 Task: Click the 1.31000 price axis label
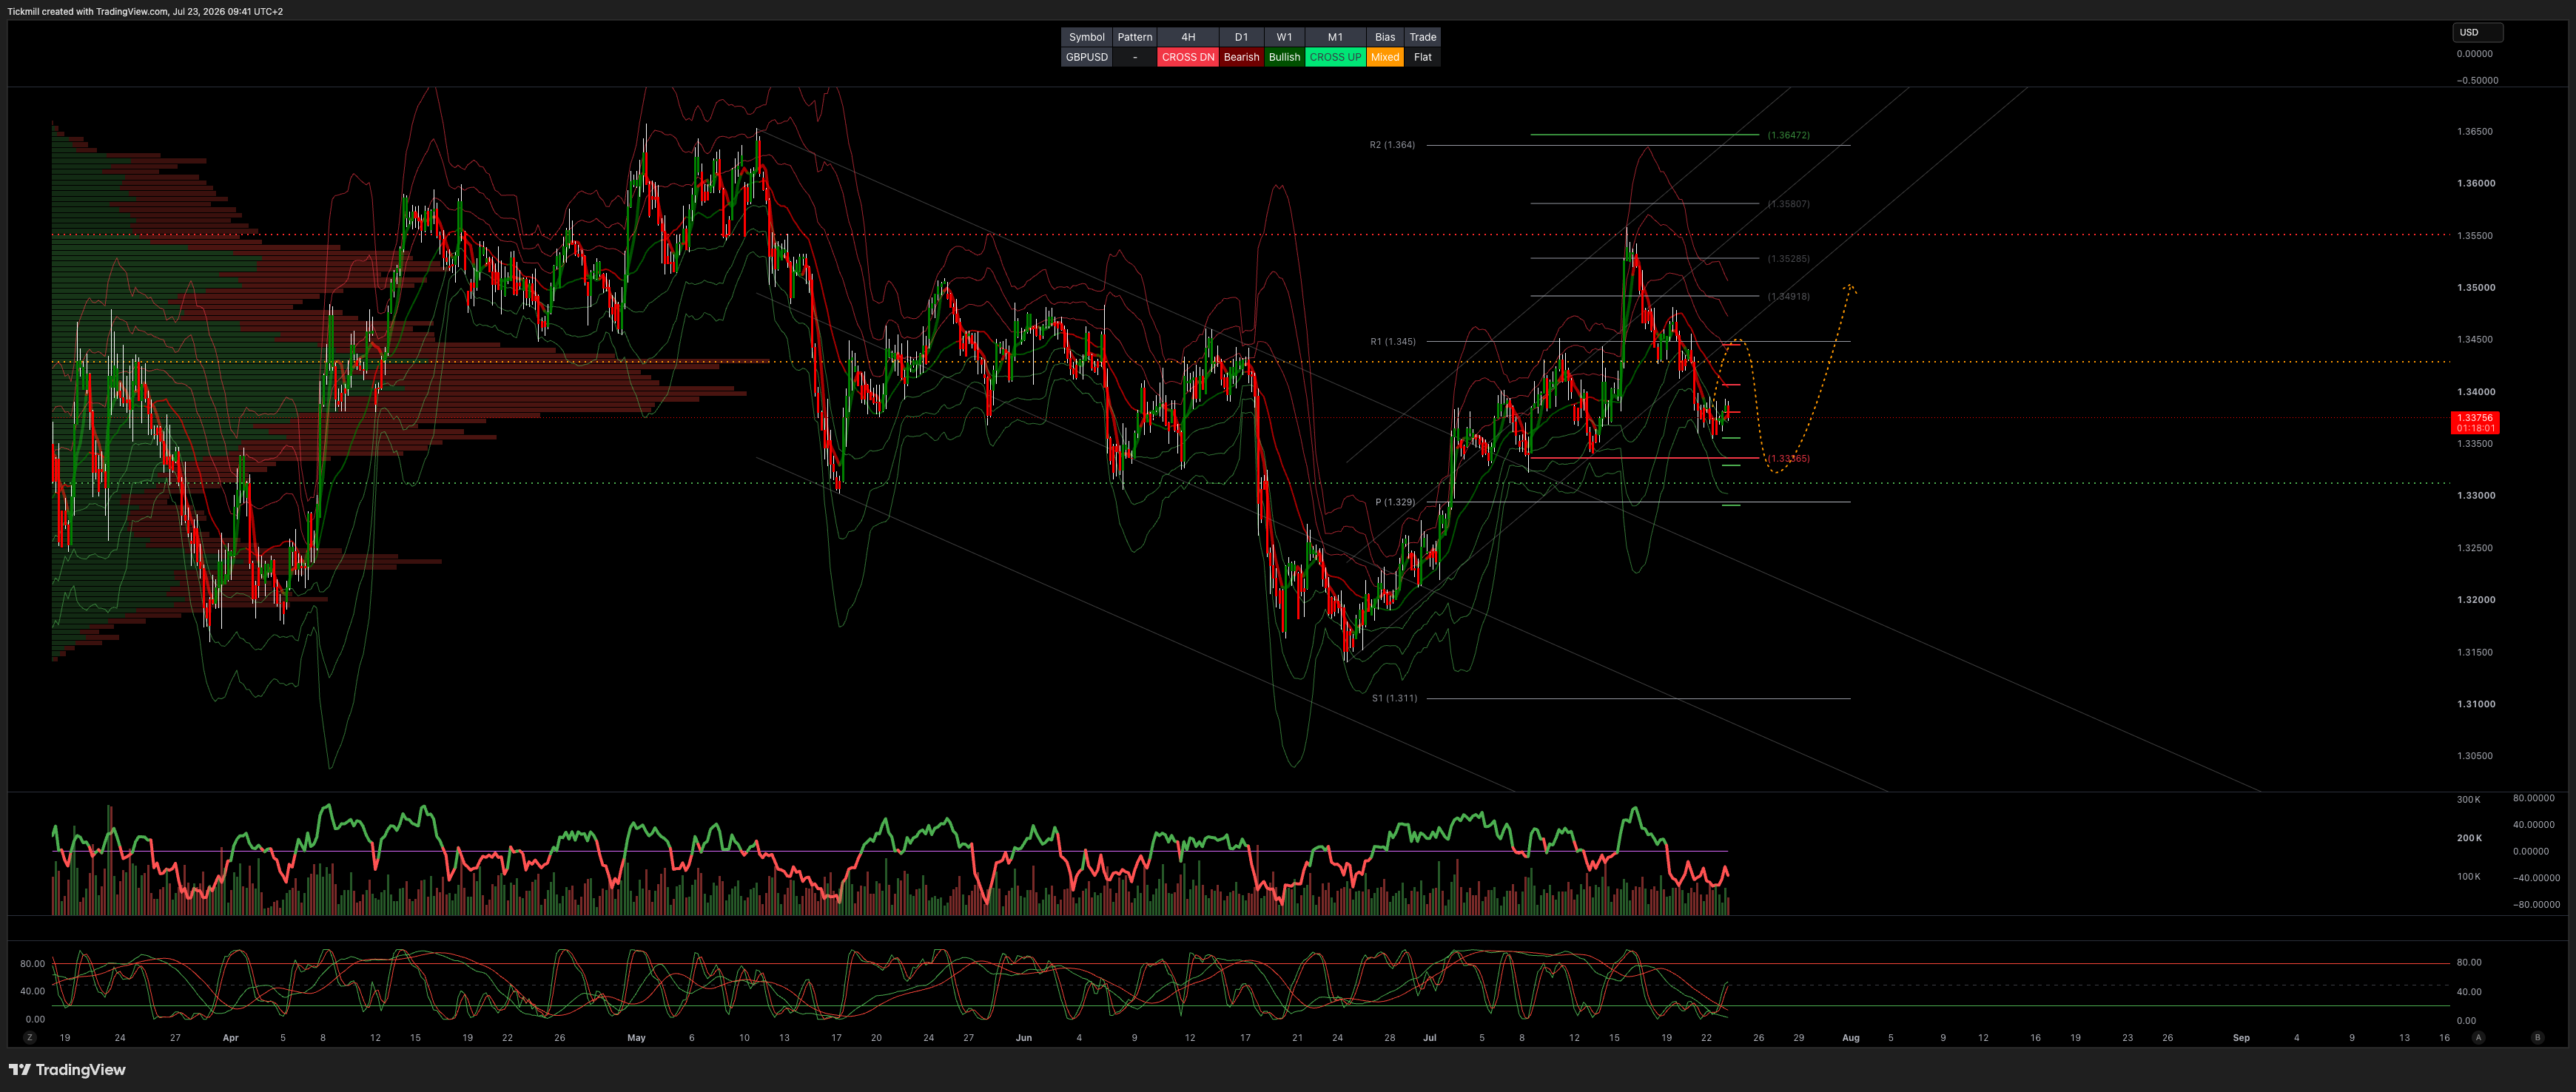2475,704
